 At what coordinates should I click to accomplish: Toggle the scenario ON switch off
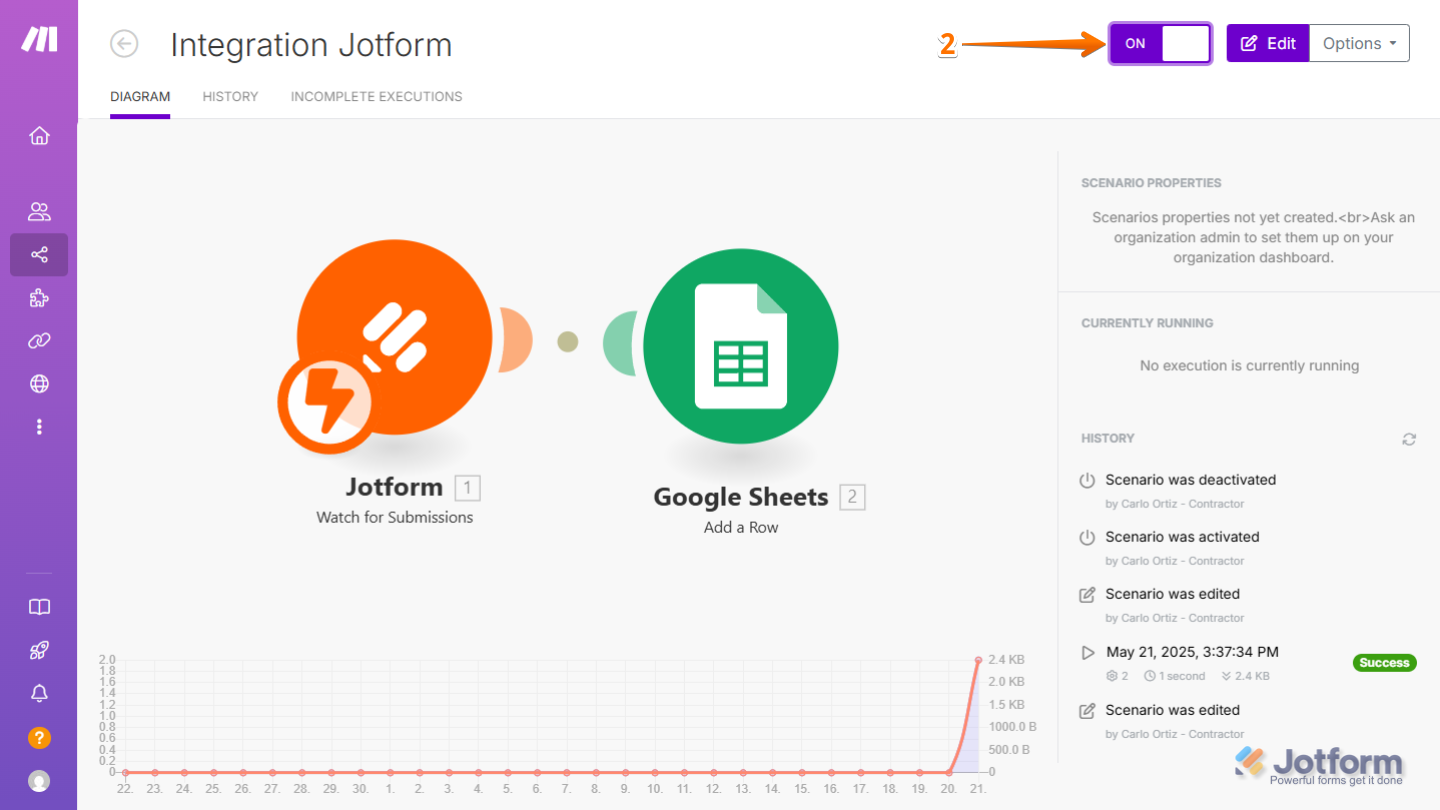tap(1160, 44)
